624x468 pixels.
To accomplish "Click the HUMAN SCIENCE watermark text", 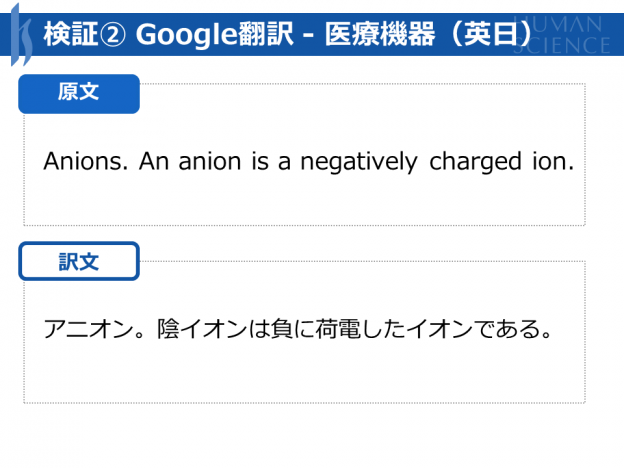I will tap(561, 35).
